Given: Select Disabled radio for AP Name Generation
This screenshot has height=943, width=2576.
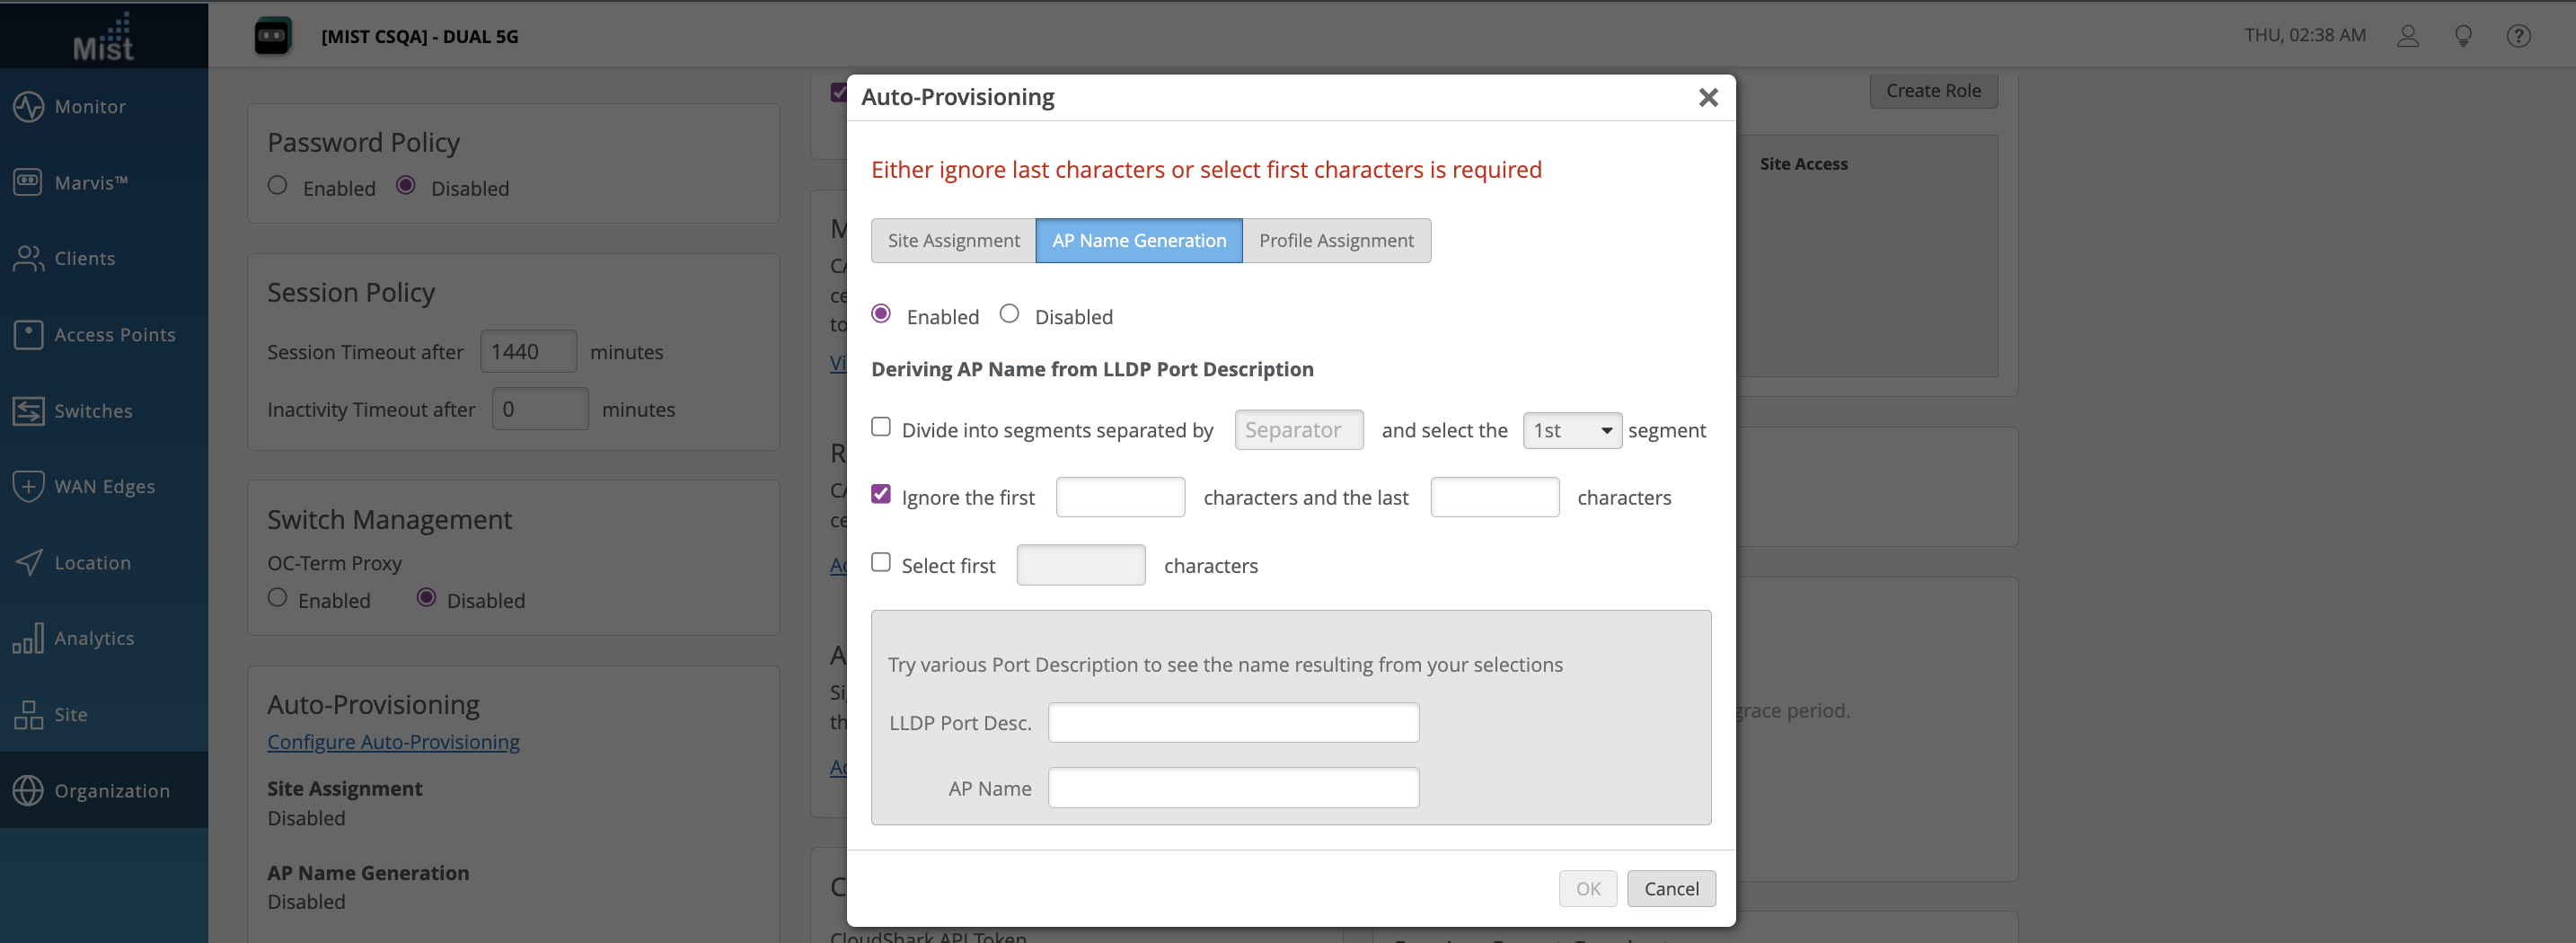Looking at the screenshot, I should tap(1010, 315).
